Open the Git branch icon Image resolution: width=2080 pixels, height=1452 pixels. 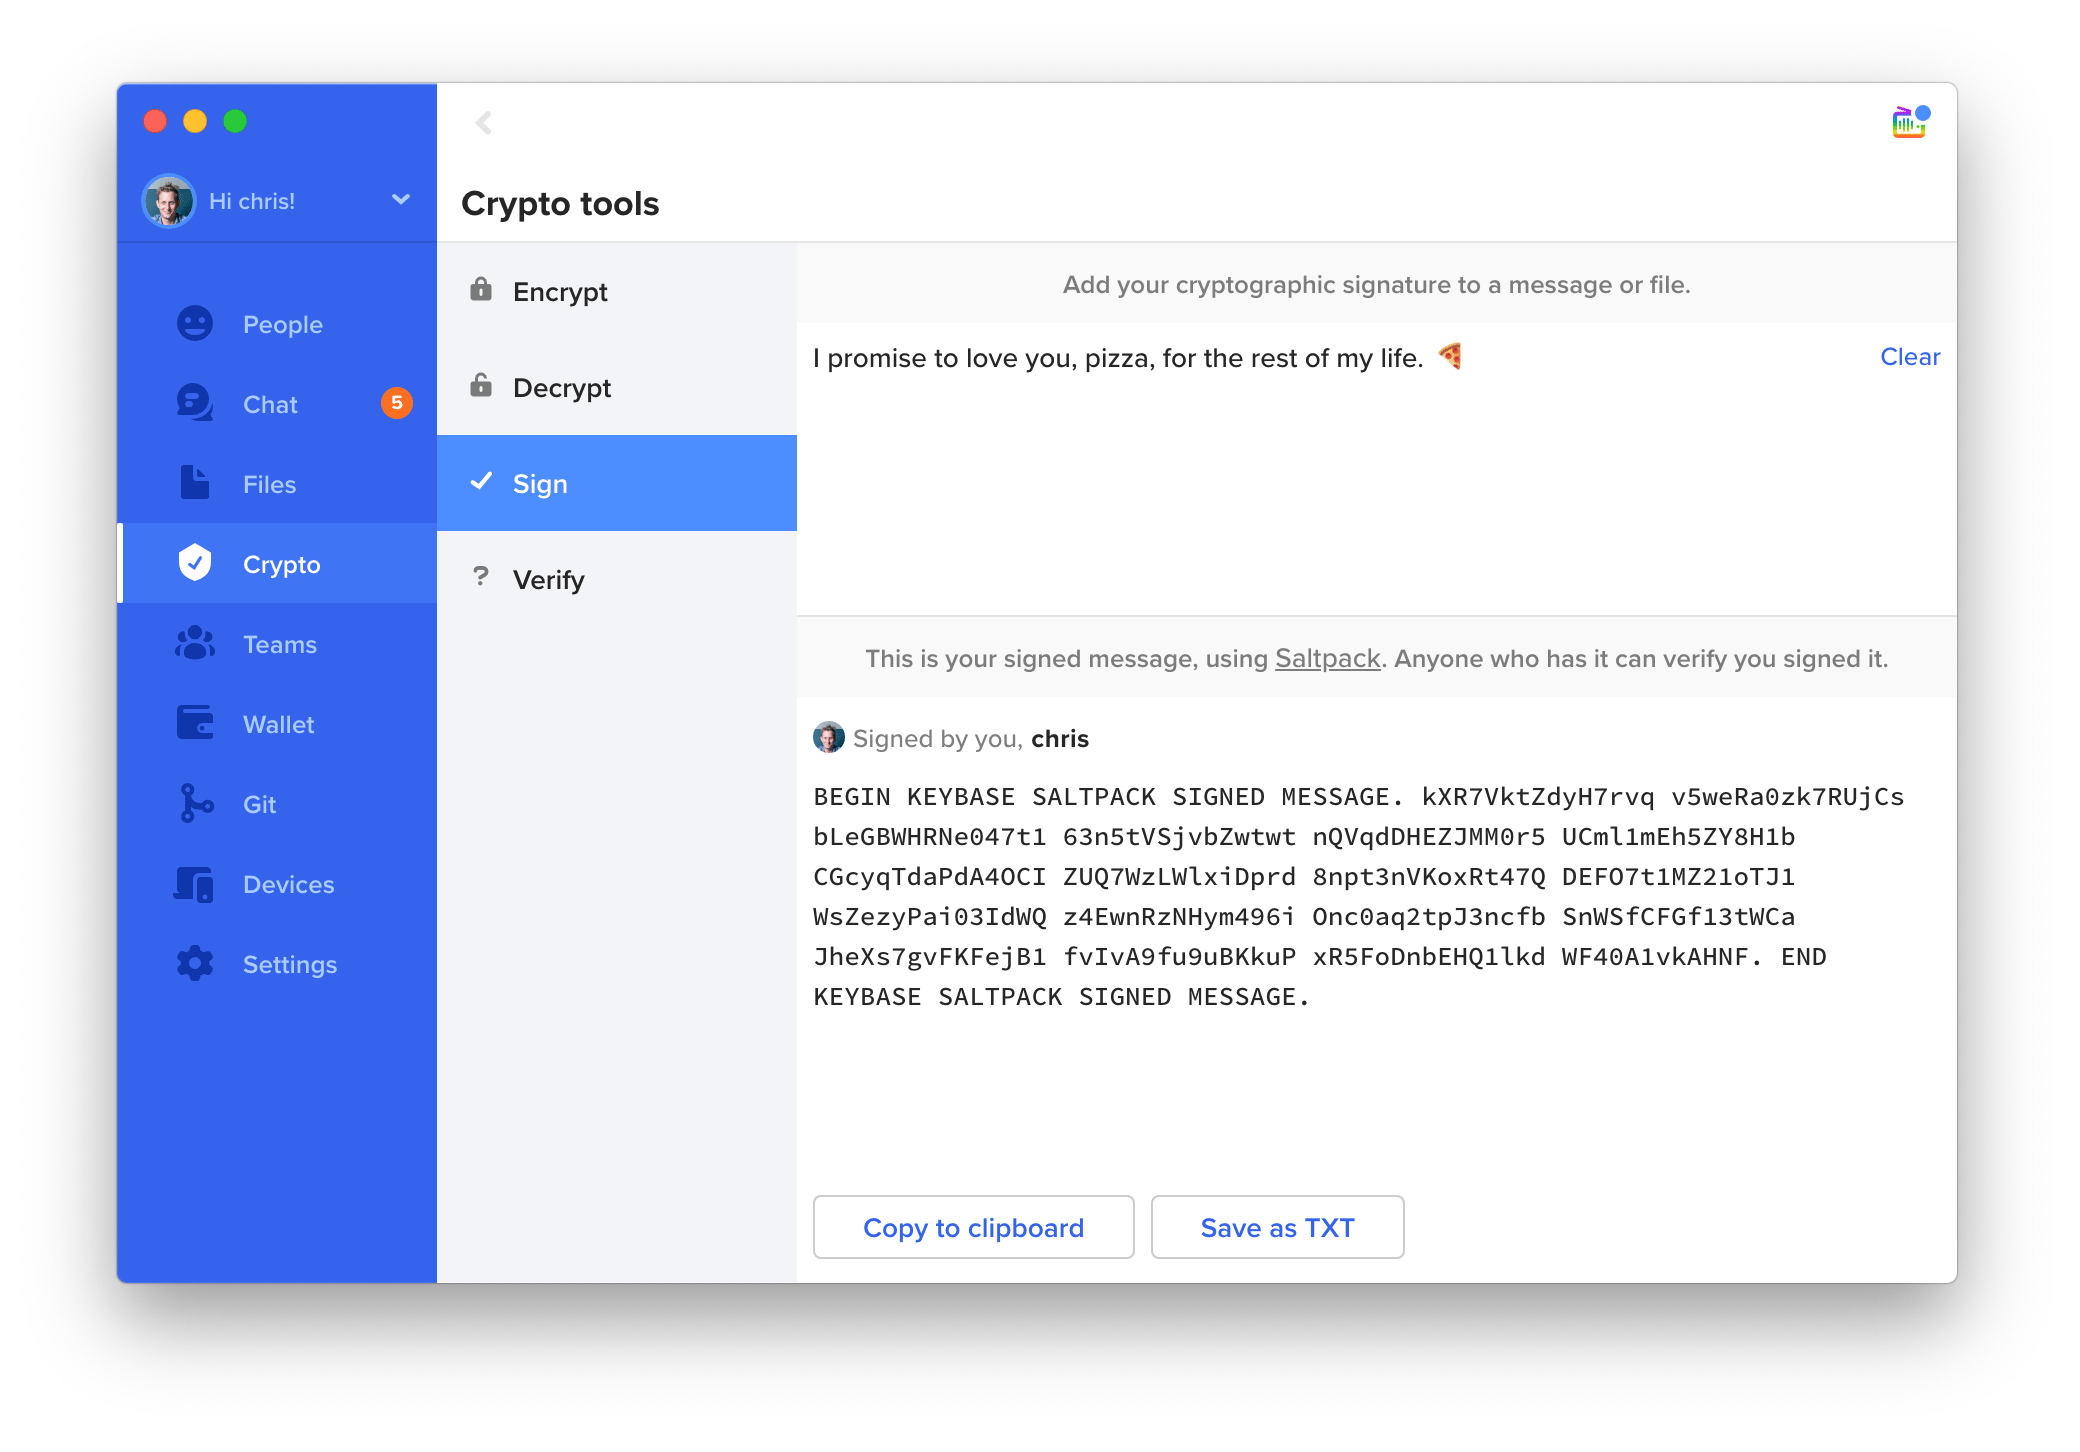195,803
